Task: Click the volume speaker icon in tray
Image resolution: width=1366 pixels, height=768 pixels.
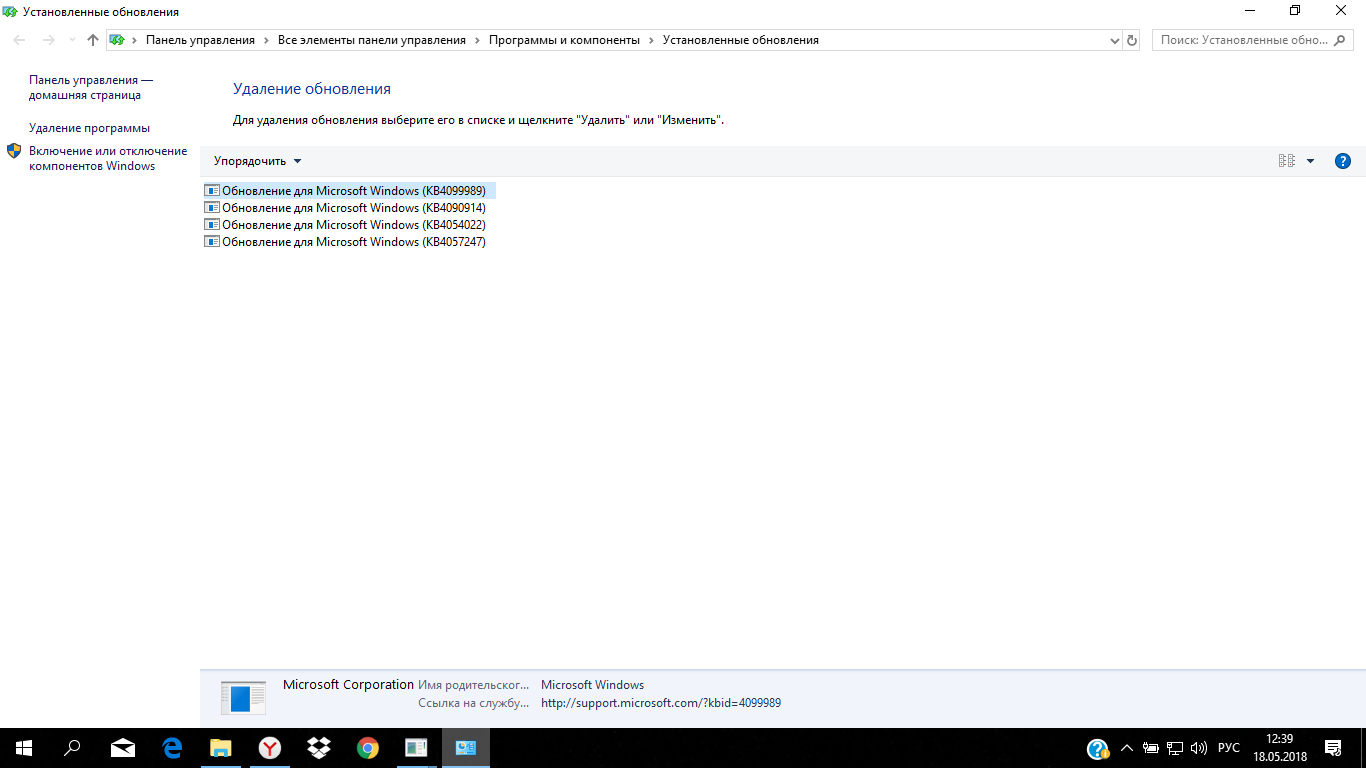Action: (1199, 748)
